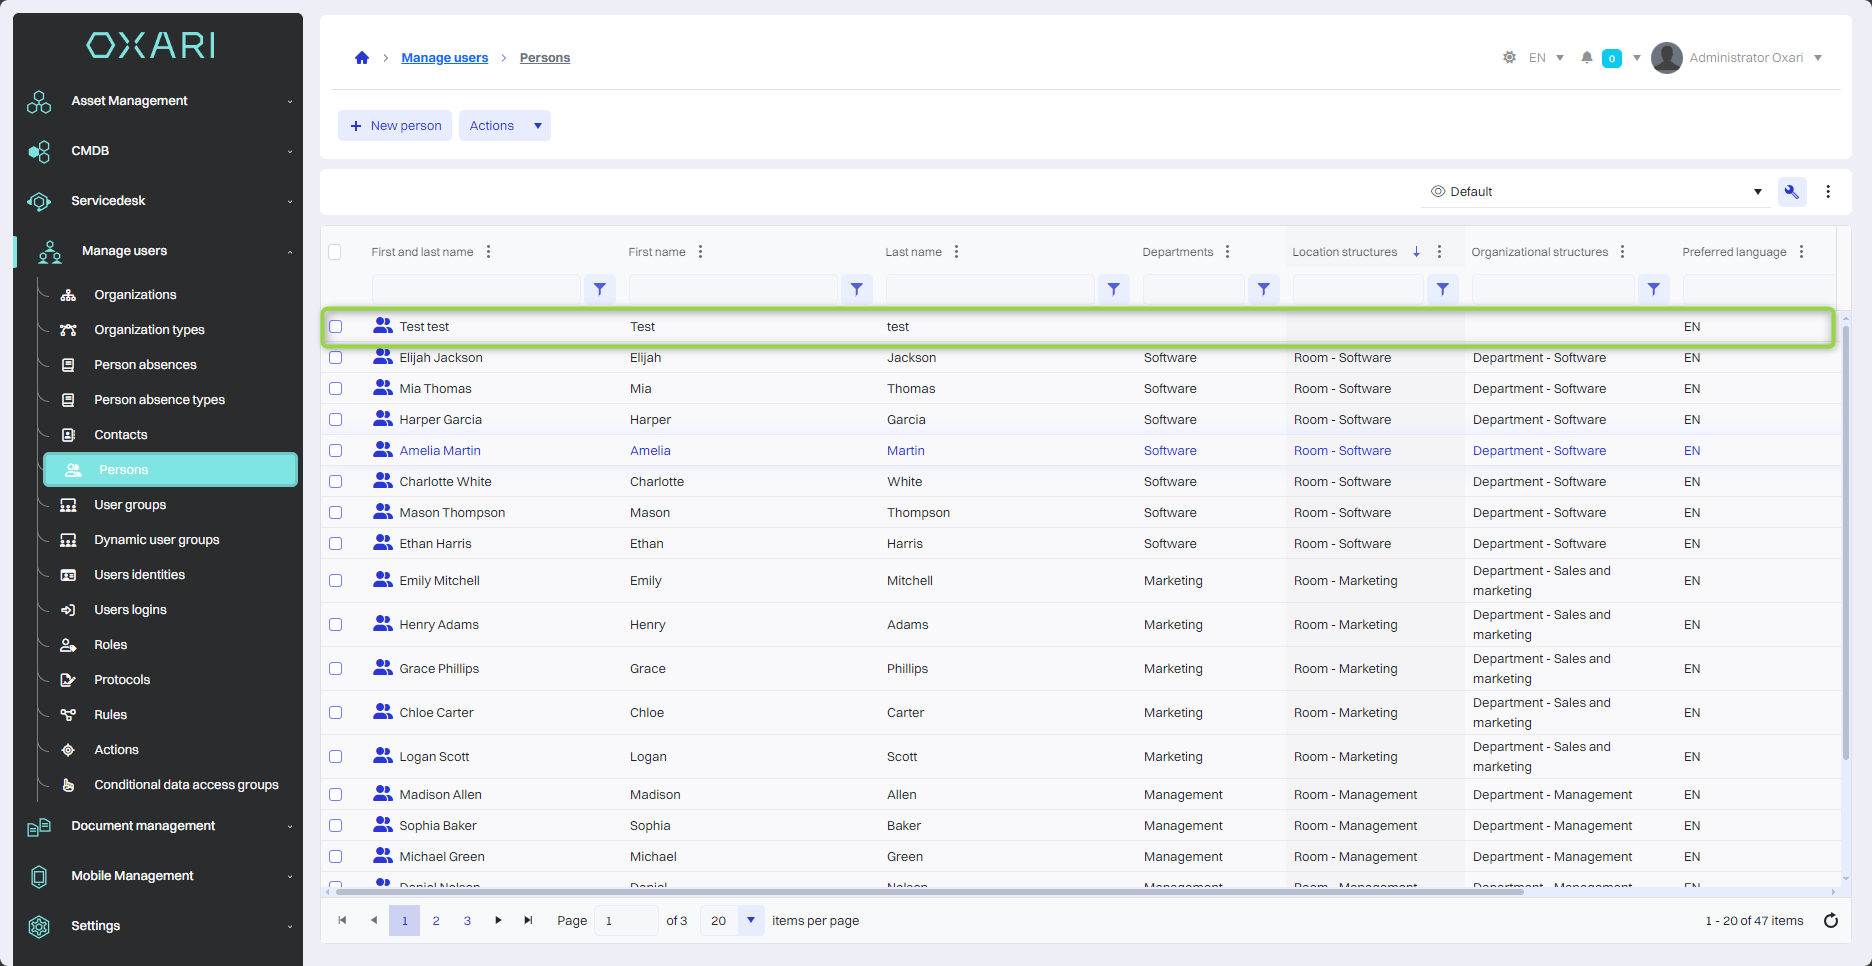Click the New person button
Screen dimensions: 1872x966
pos(395,126)
